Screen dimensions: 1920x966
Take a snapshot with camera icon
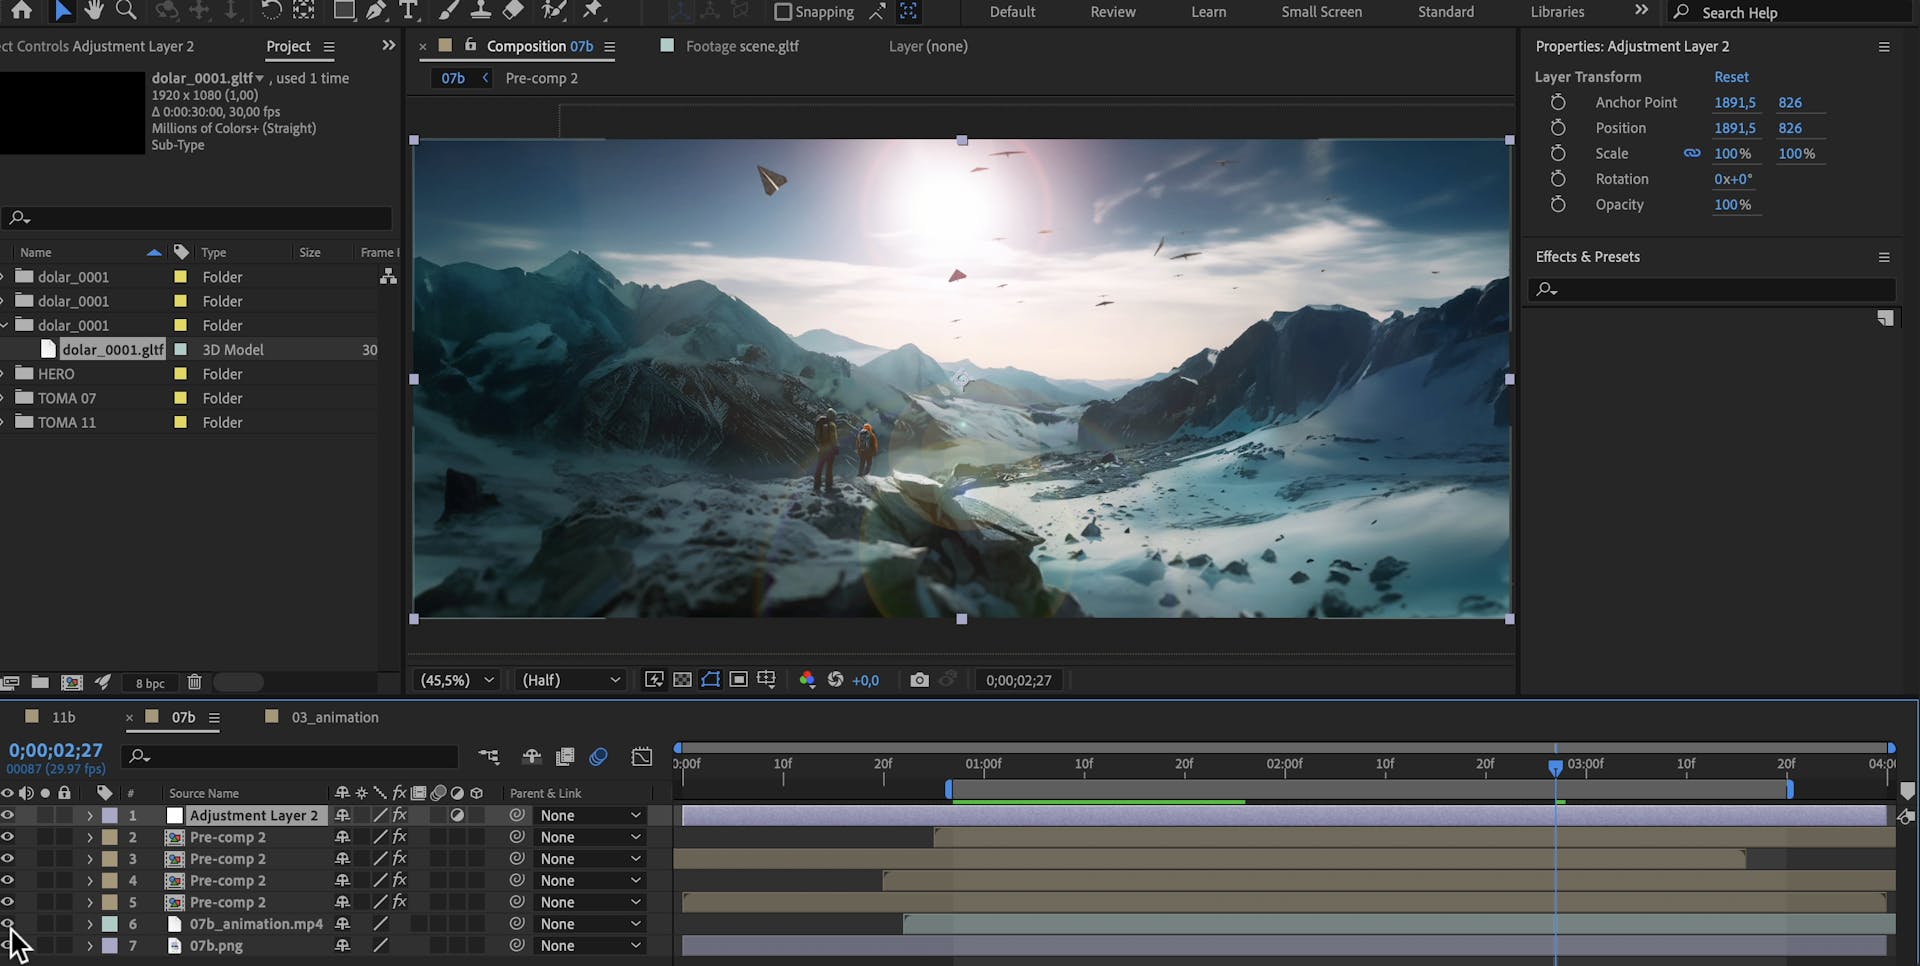click(x=919, y=680)
